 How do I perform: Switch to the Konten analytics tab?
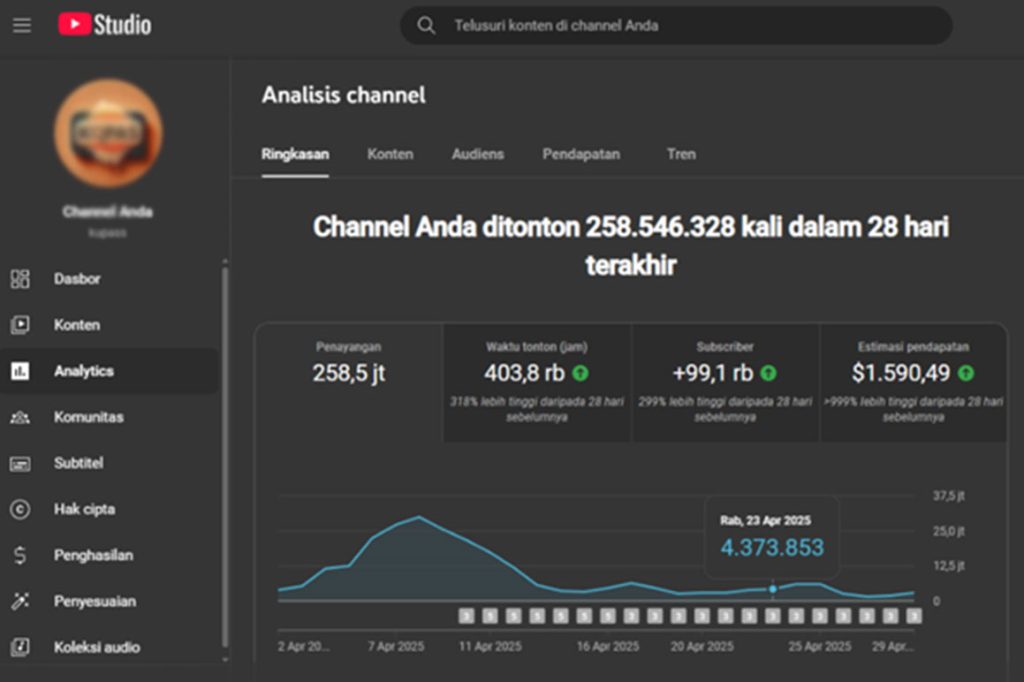click(x=390, y=154)
